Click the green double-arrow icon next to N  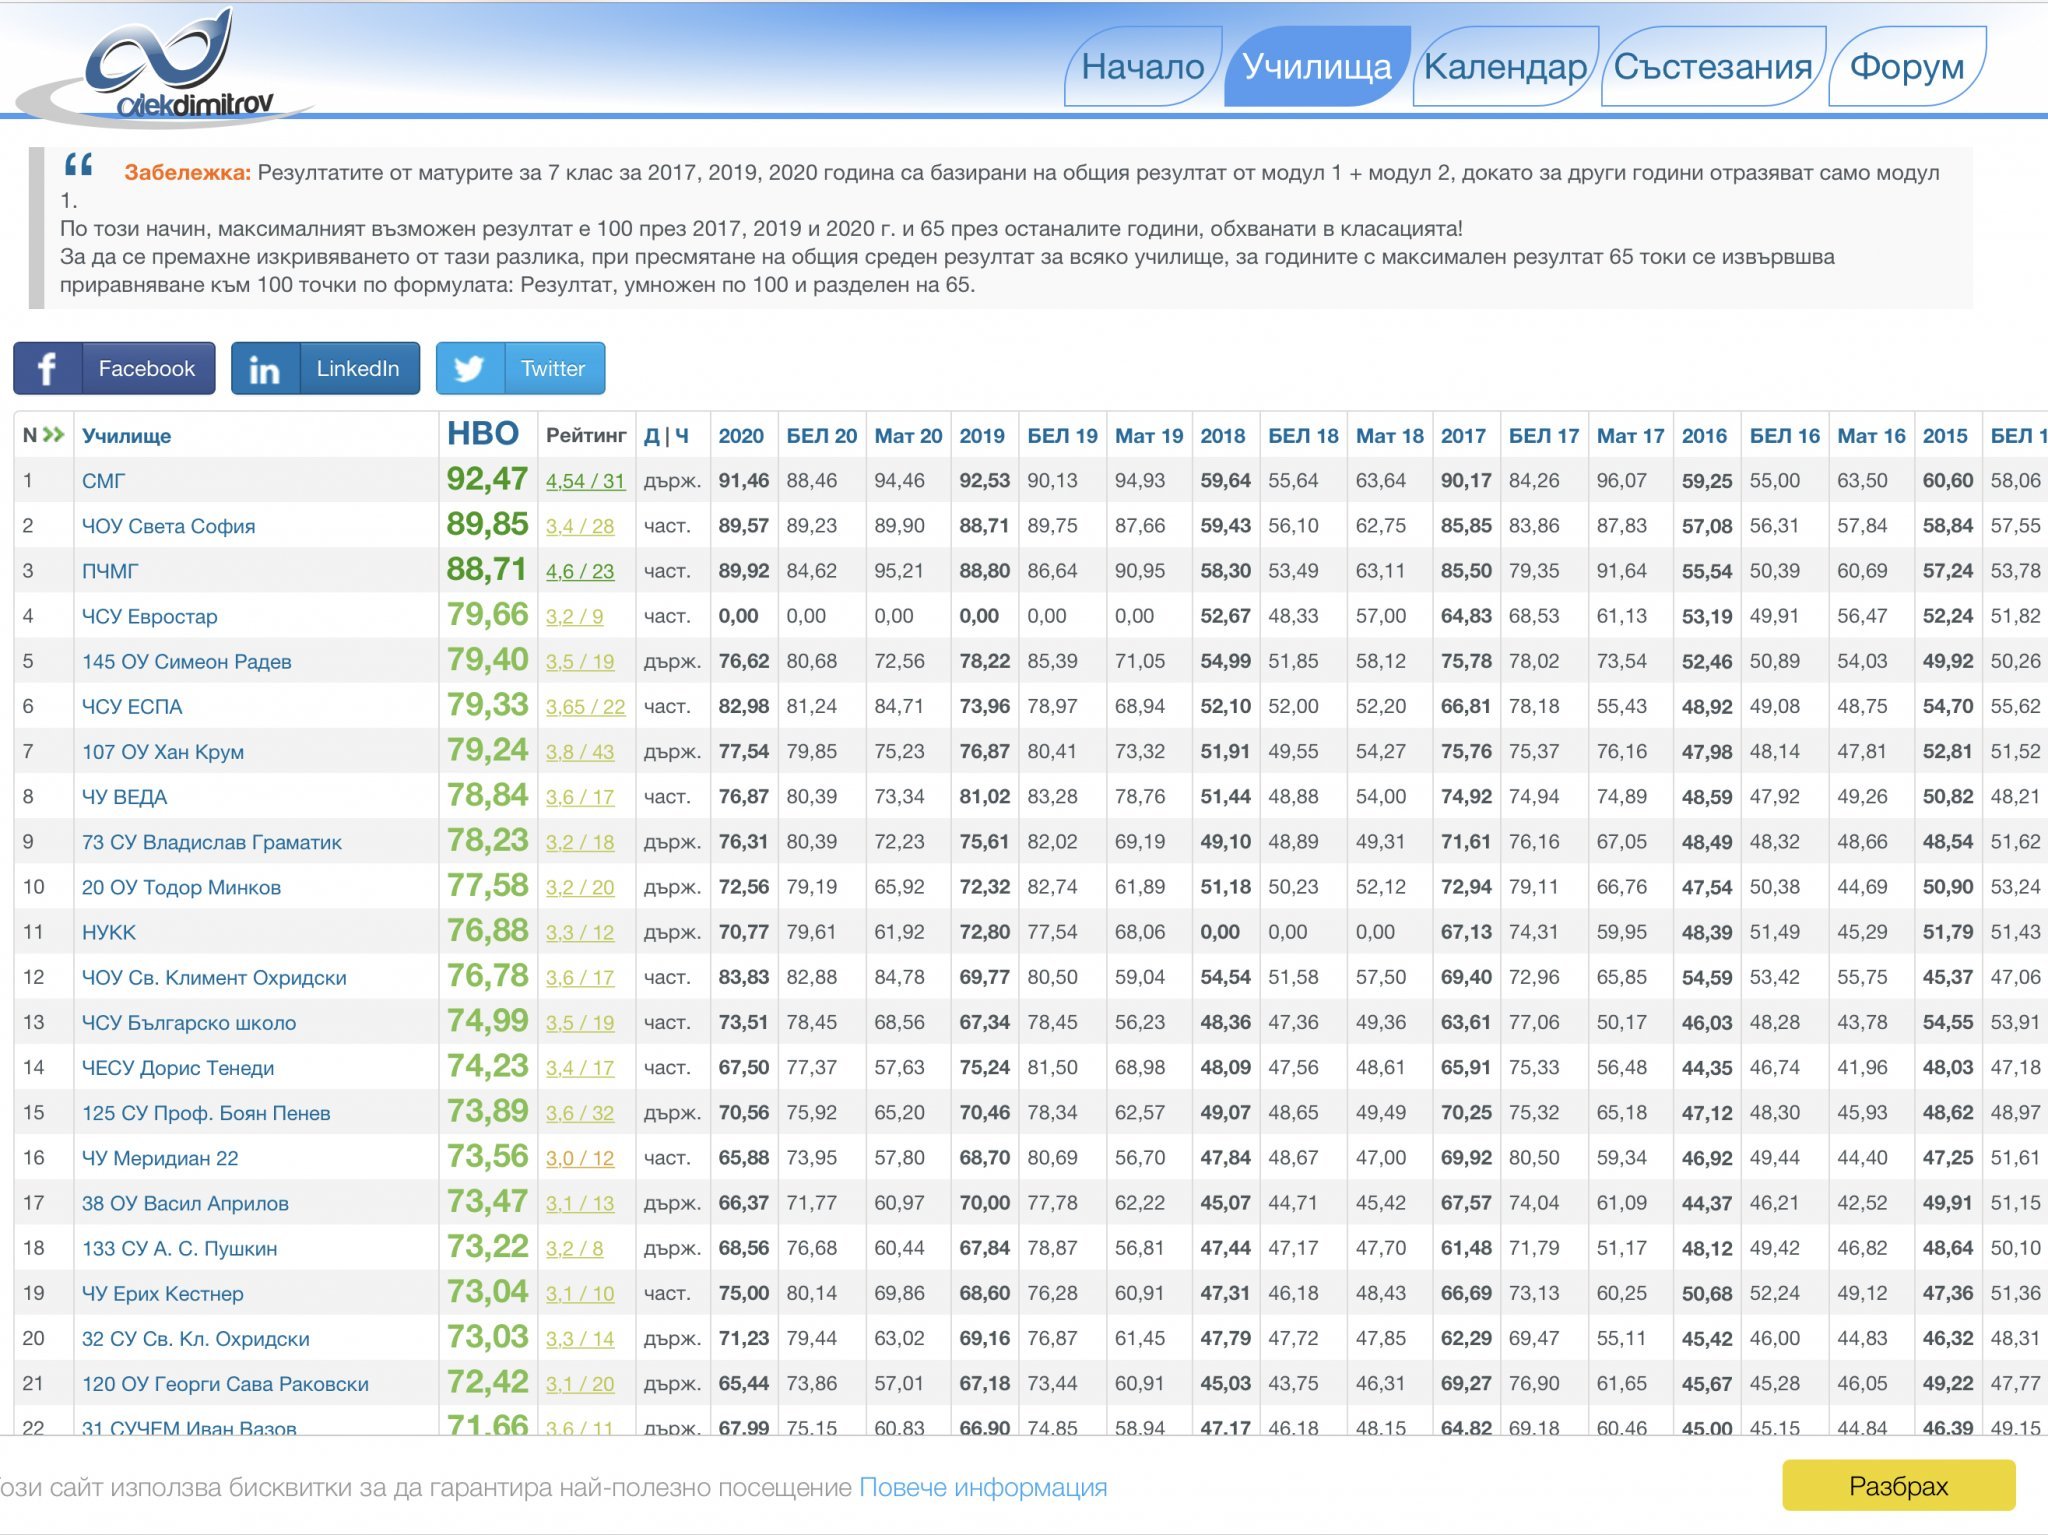pos(54,435)
